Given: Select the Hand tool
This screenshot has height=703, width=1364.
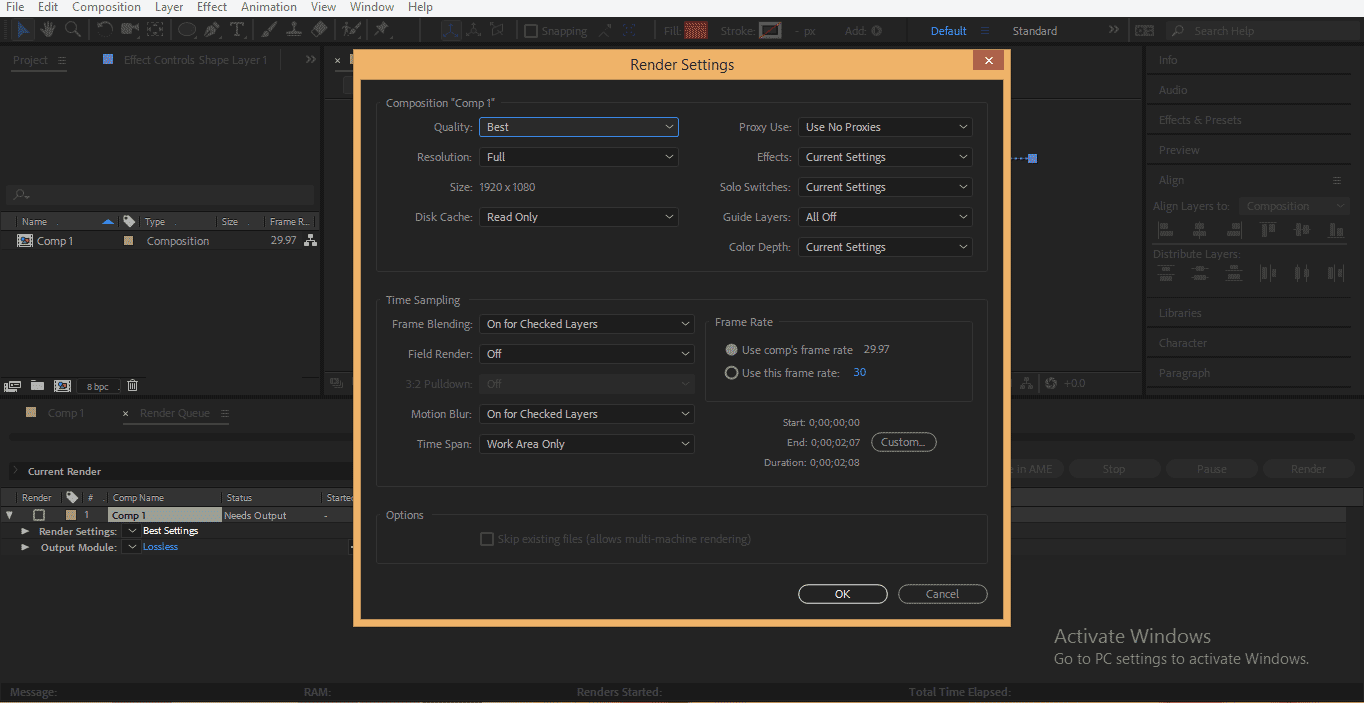Looking at the screenshot, I should point(48,30).
